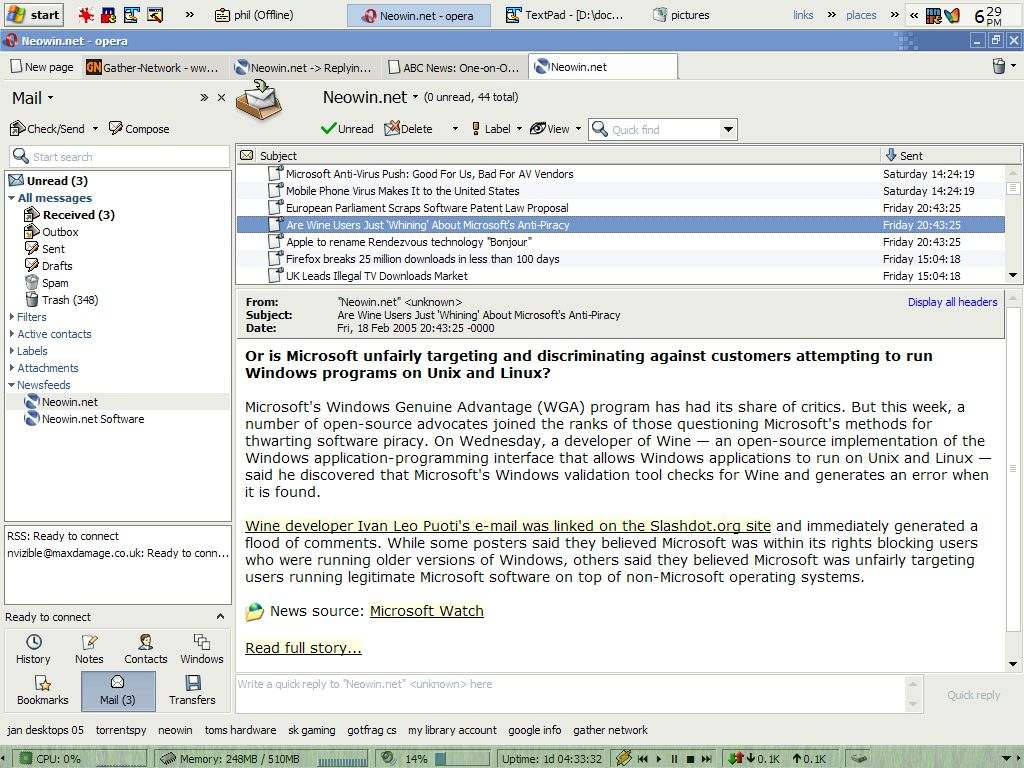Open the closed tabs trash icon

pyautogui.click(x=999, y=66)
